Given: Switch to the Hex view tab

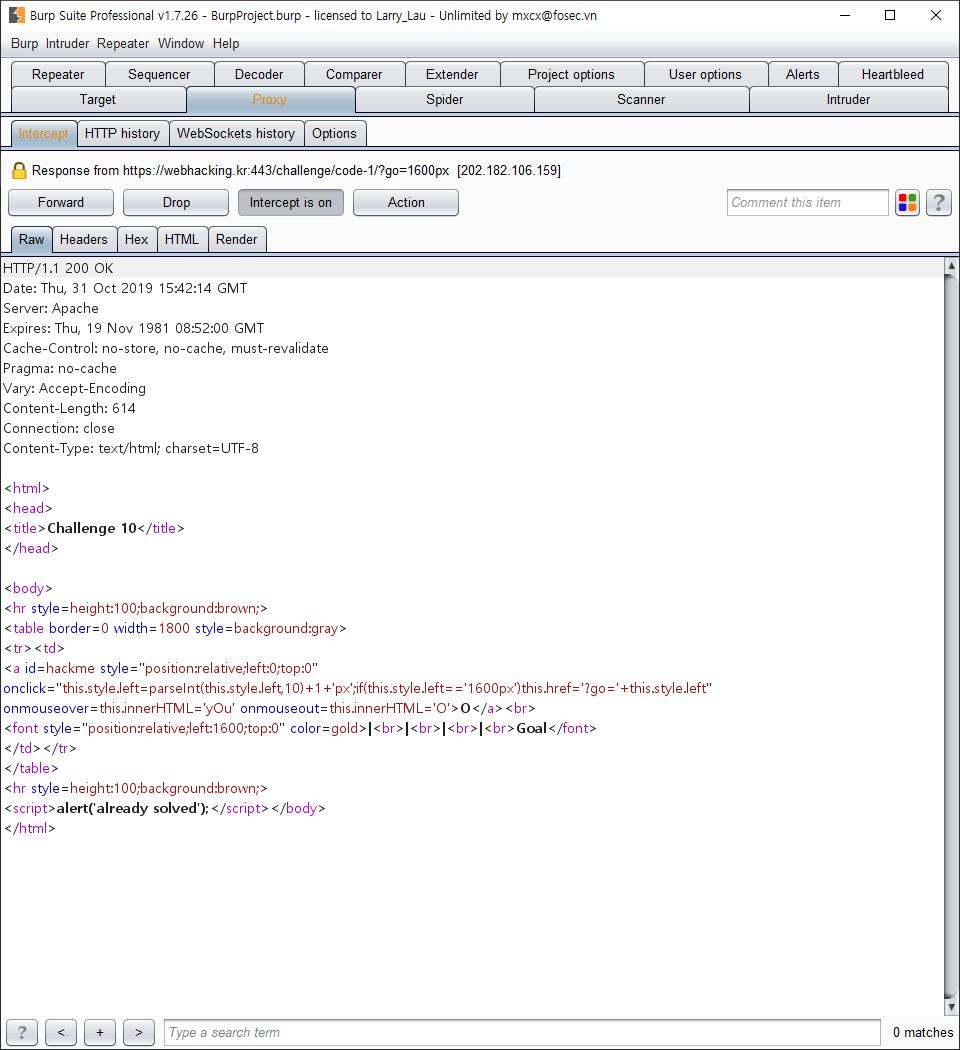Looking at the screenshot, I should point(137,240).
